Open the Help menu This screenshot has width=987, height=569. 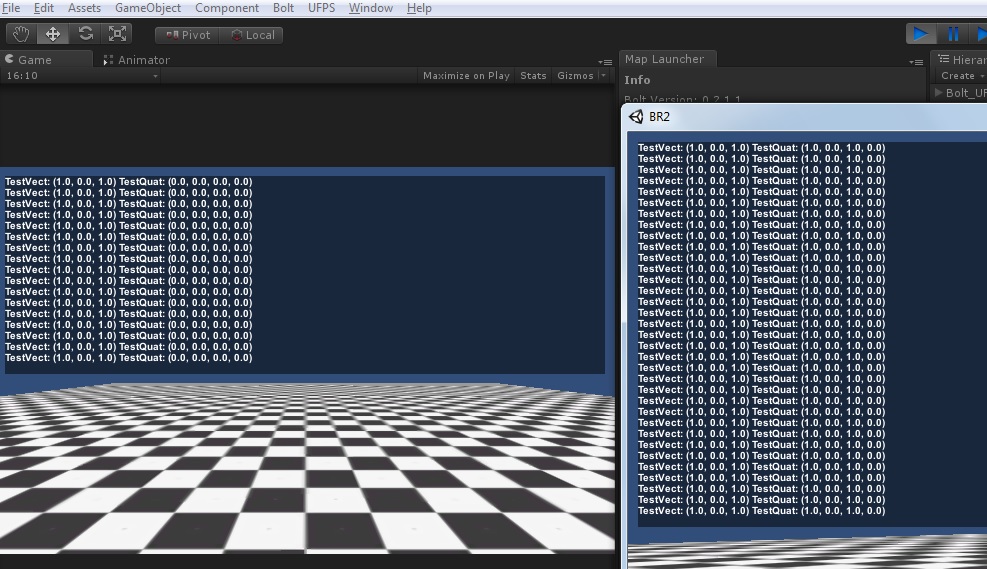(x=419, y=8)
